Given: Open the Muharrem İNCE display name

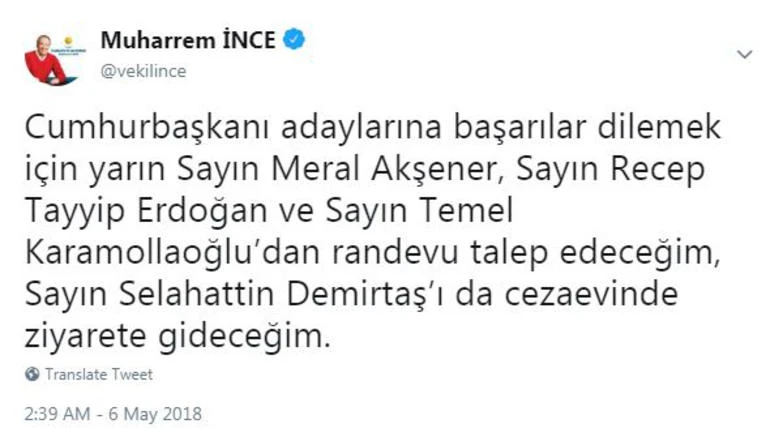Looking at the screenshot, I should (x=188, y=41).
